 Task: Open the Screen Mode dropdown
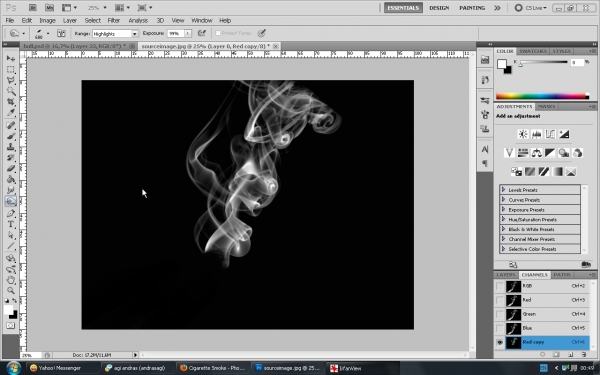145,8
